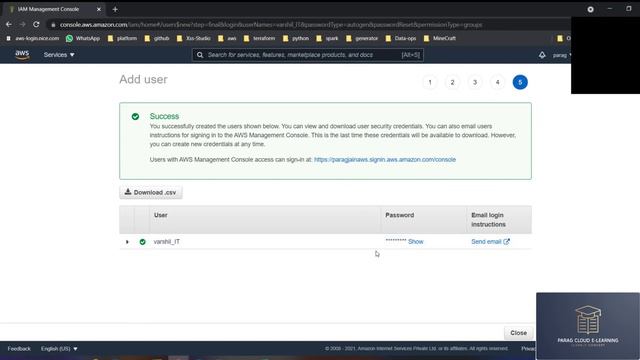Click the Add user page title
This screenshot has height=360, width=640.
pyautogui.click(x=143, y=79)
